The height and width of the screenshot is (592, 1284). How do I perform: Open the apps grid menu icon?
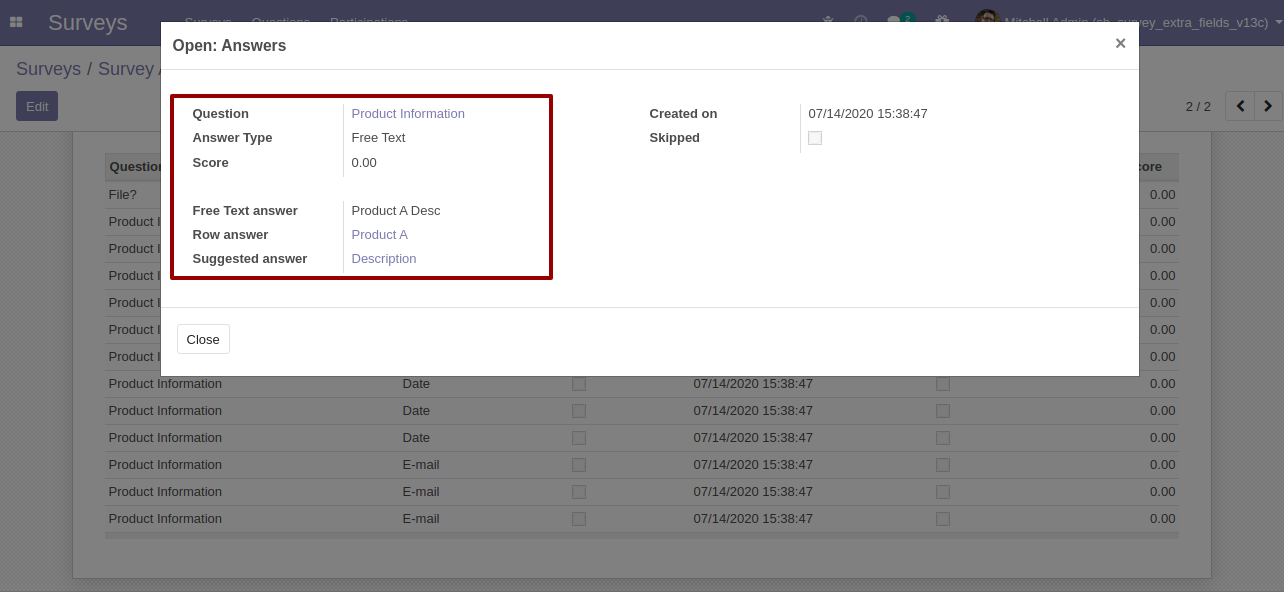[x=16, y=22]
